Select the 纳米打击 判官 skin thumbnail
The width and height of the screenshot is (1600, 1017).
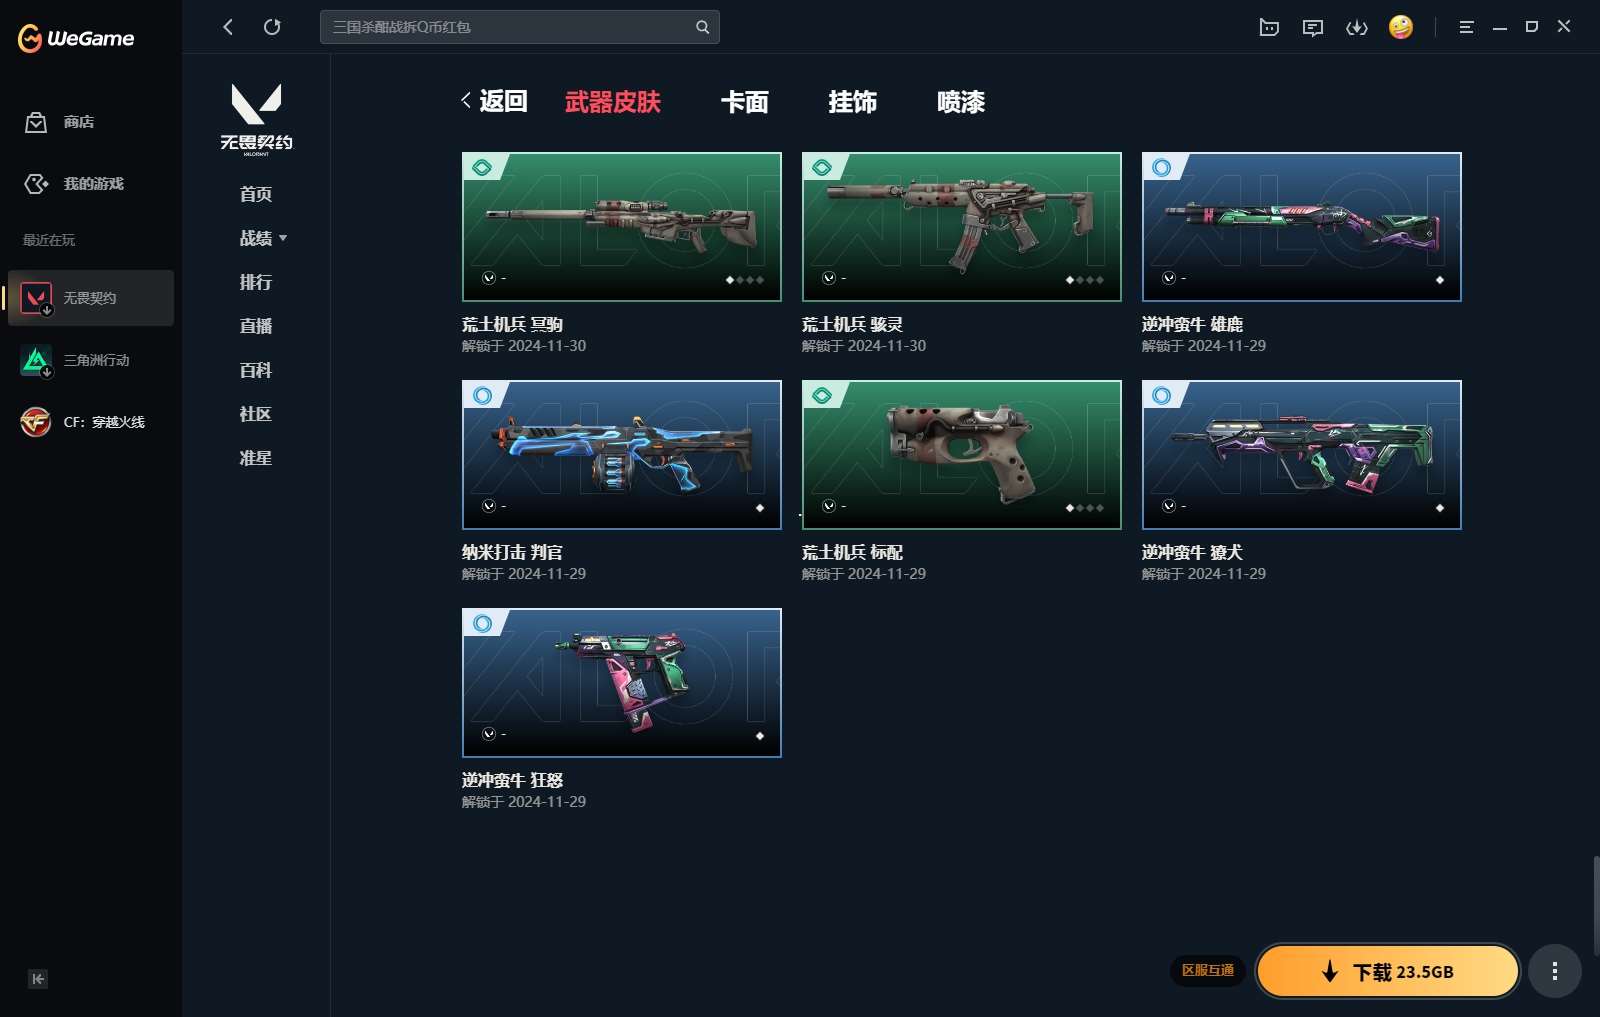pyautogui.click(x=621, y=454)
